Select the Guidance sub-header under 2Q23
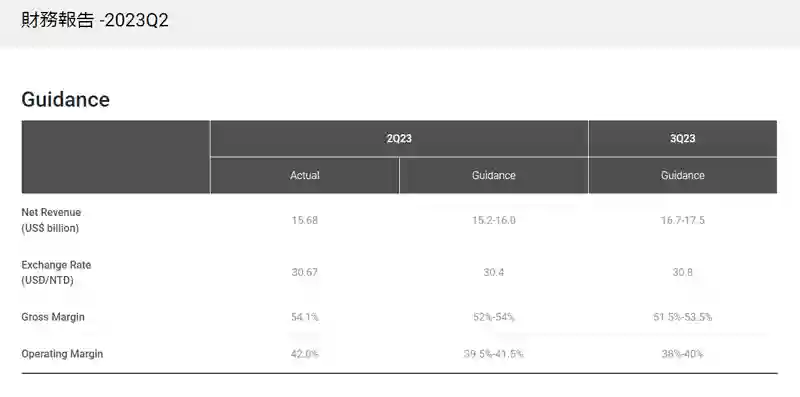The height and width of the screenshot is (397, 800). (x=493, y=176)
